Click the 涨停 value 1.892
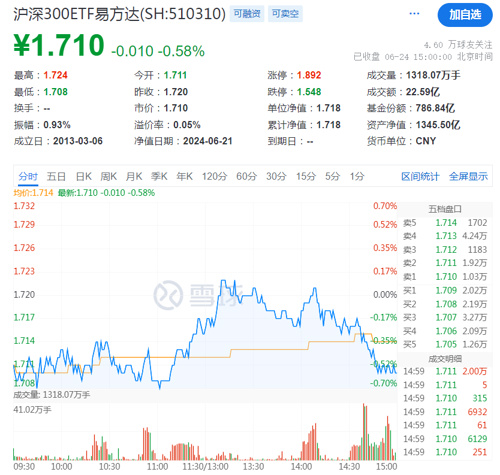 [x=309, y=75]
